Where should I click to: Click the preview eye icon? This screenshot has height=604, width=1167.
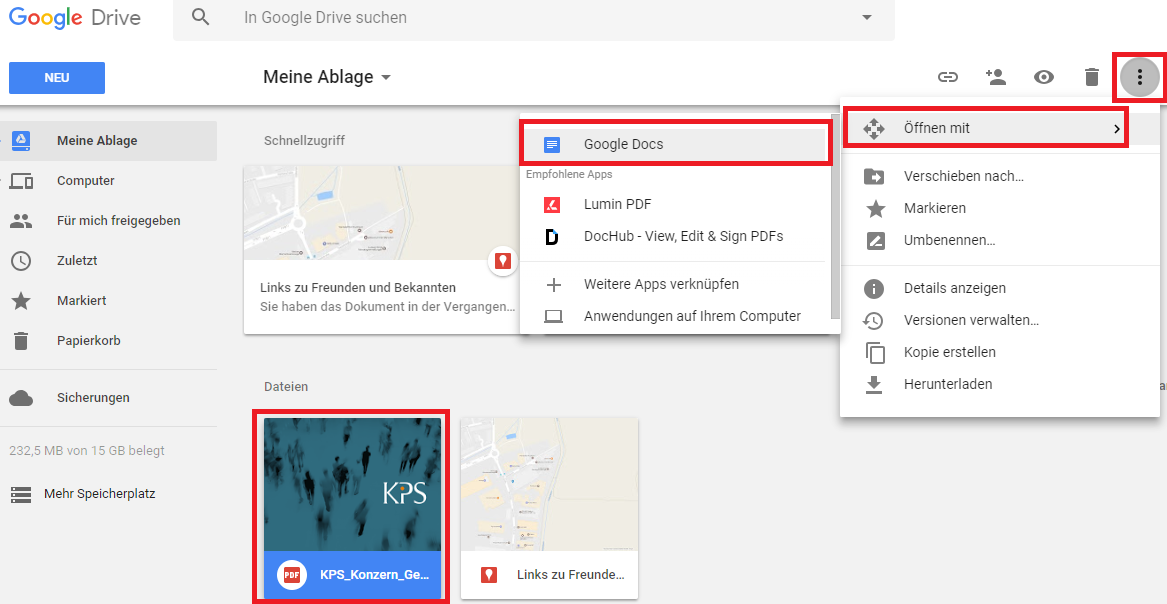[1043, 77]
